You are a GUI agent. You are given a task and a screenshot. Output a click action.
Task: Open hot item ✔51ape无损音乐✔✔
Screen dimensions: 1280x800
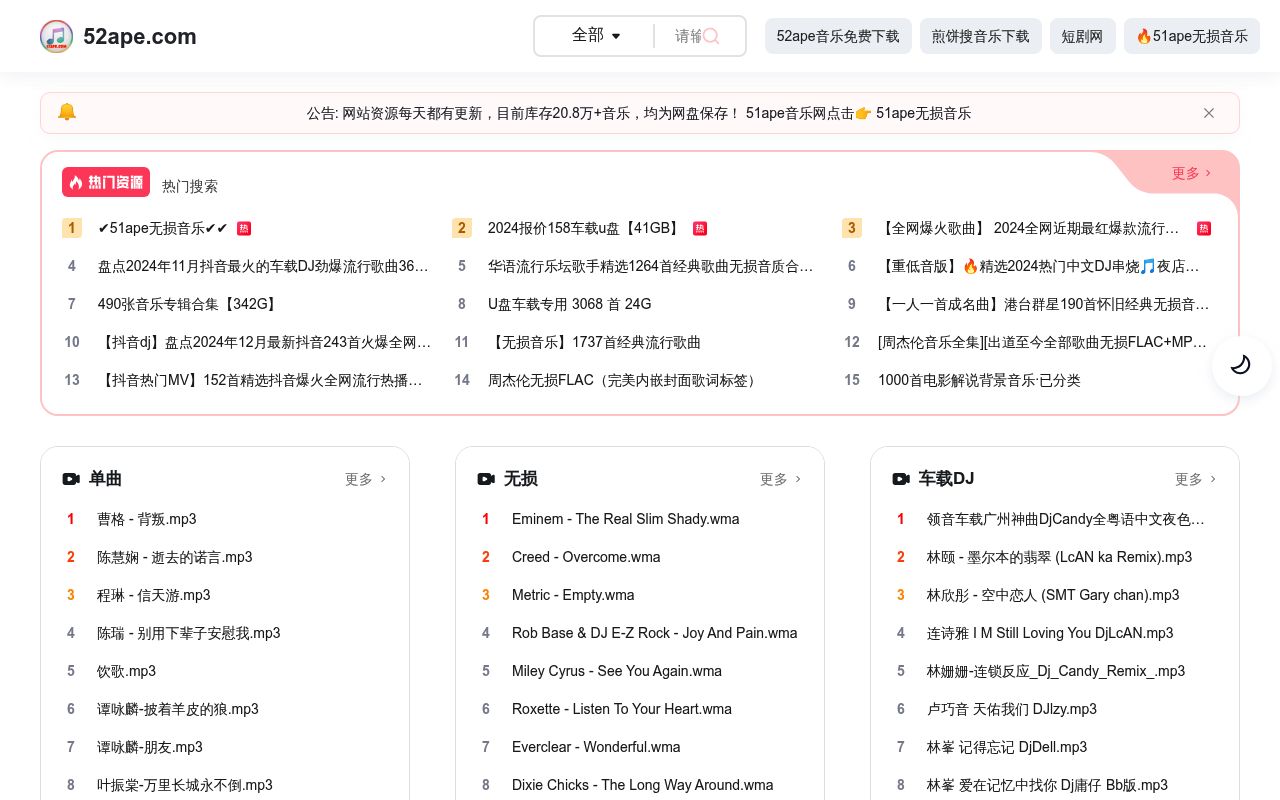click(163, 228)
